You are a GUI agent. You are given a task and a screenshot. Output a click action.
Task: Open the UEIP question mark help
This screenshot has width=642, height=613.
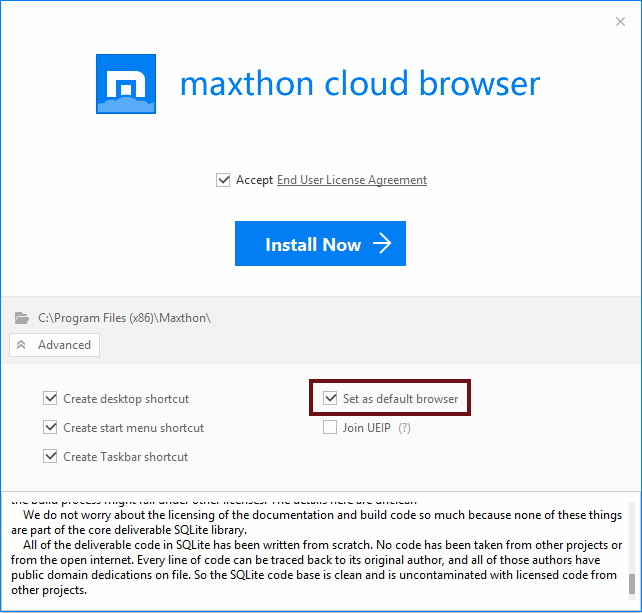click(404, 428)
